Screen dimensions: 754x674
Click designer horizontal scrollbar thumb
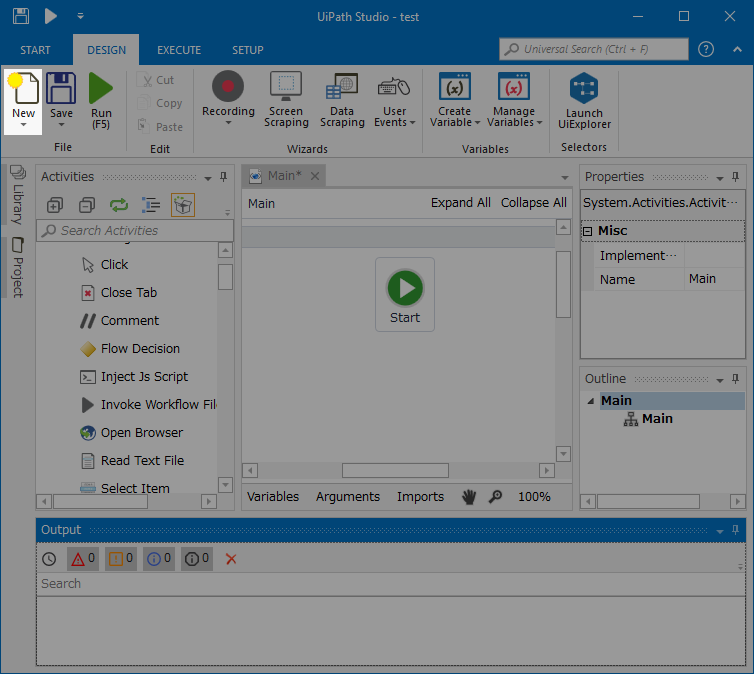pyautogui.click(x=395, y=470)
